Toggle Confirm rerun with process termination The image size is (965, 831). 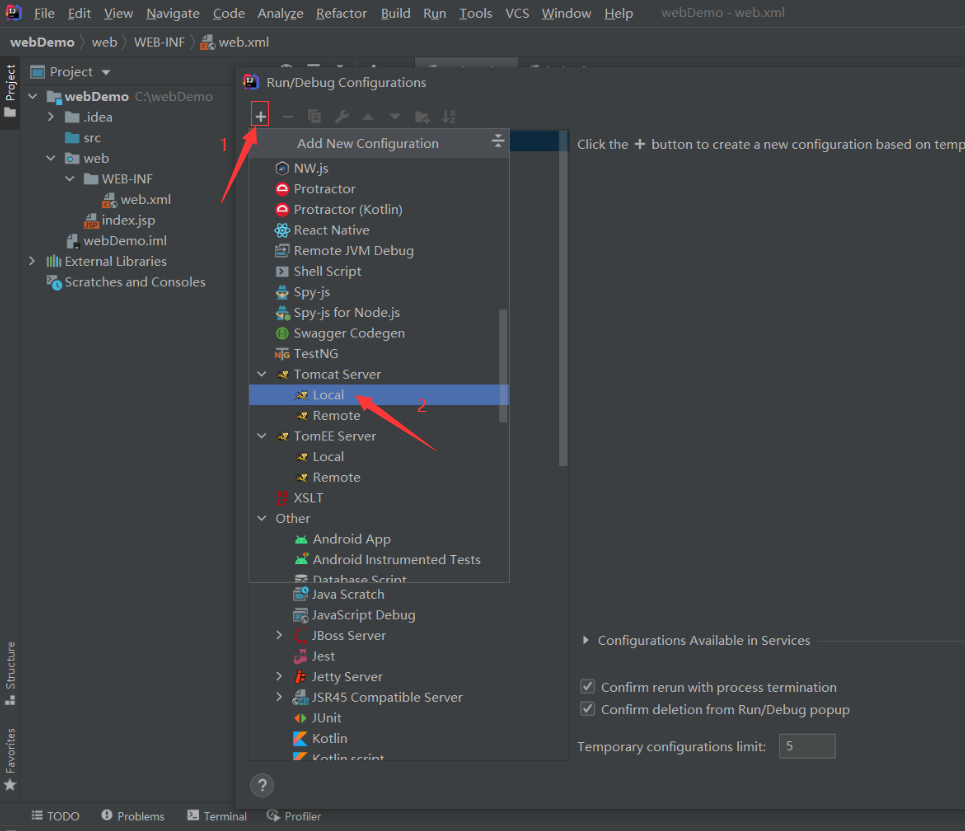tap(588, 686)
